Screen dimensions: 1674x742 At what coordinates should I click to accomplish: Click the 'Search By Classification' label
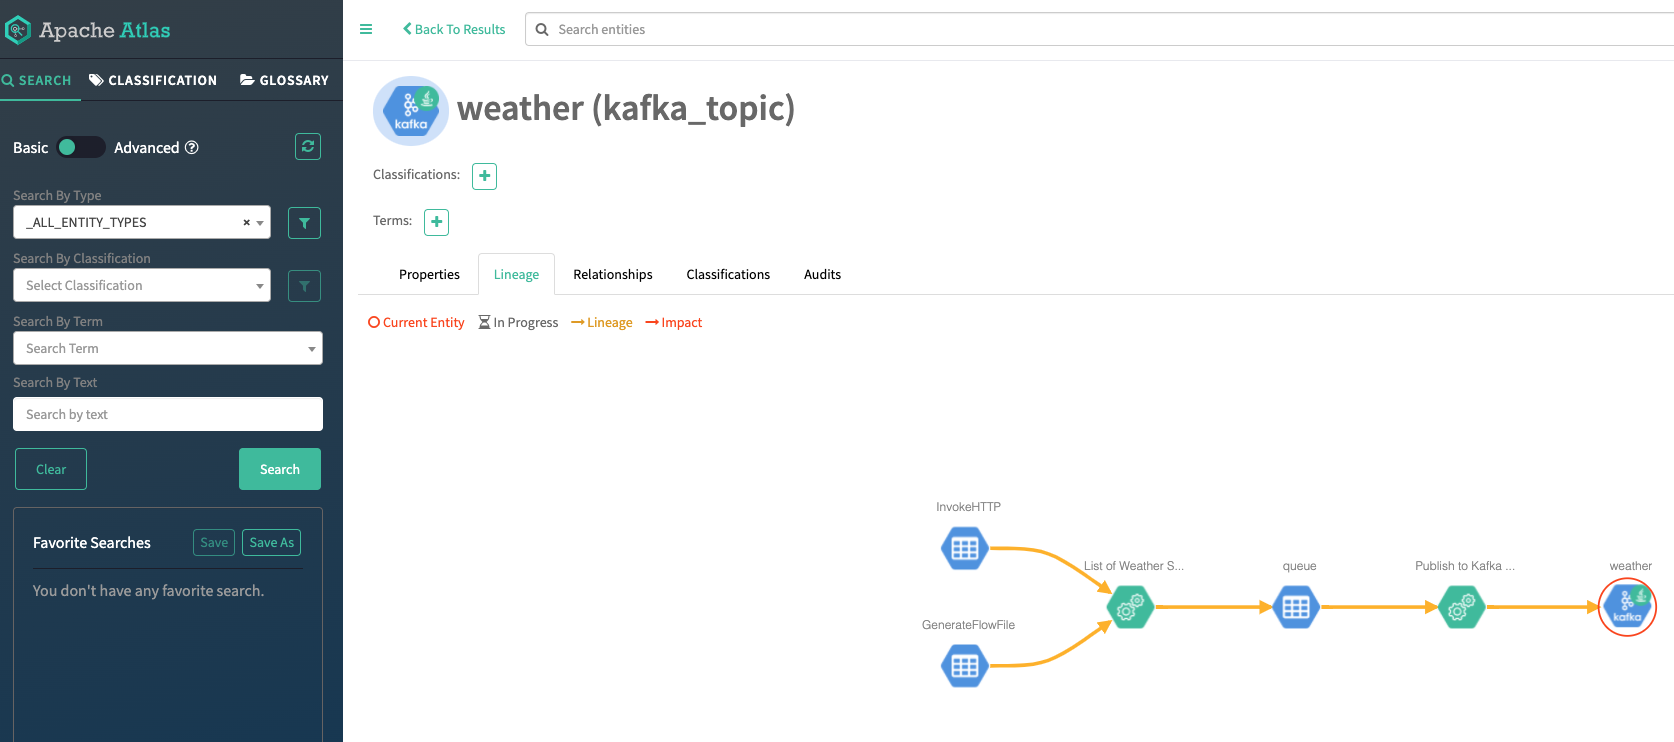point(82,258)
